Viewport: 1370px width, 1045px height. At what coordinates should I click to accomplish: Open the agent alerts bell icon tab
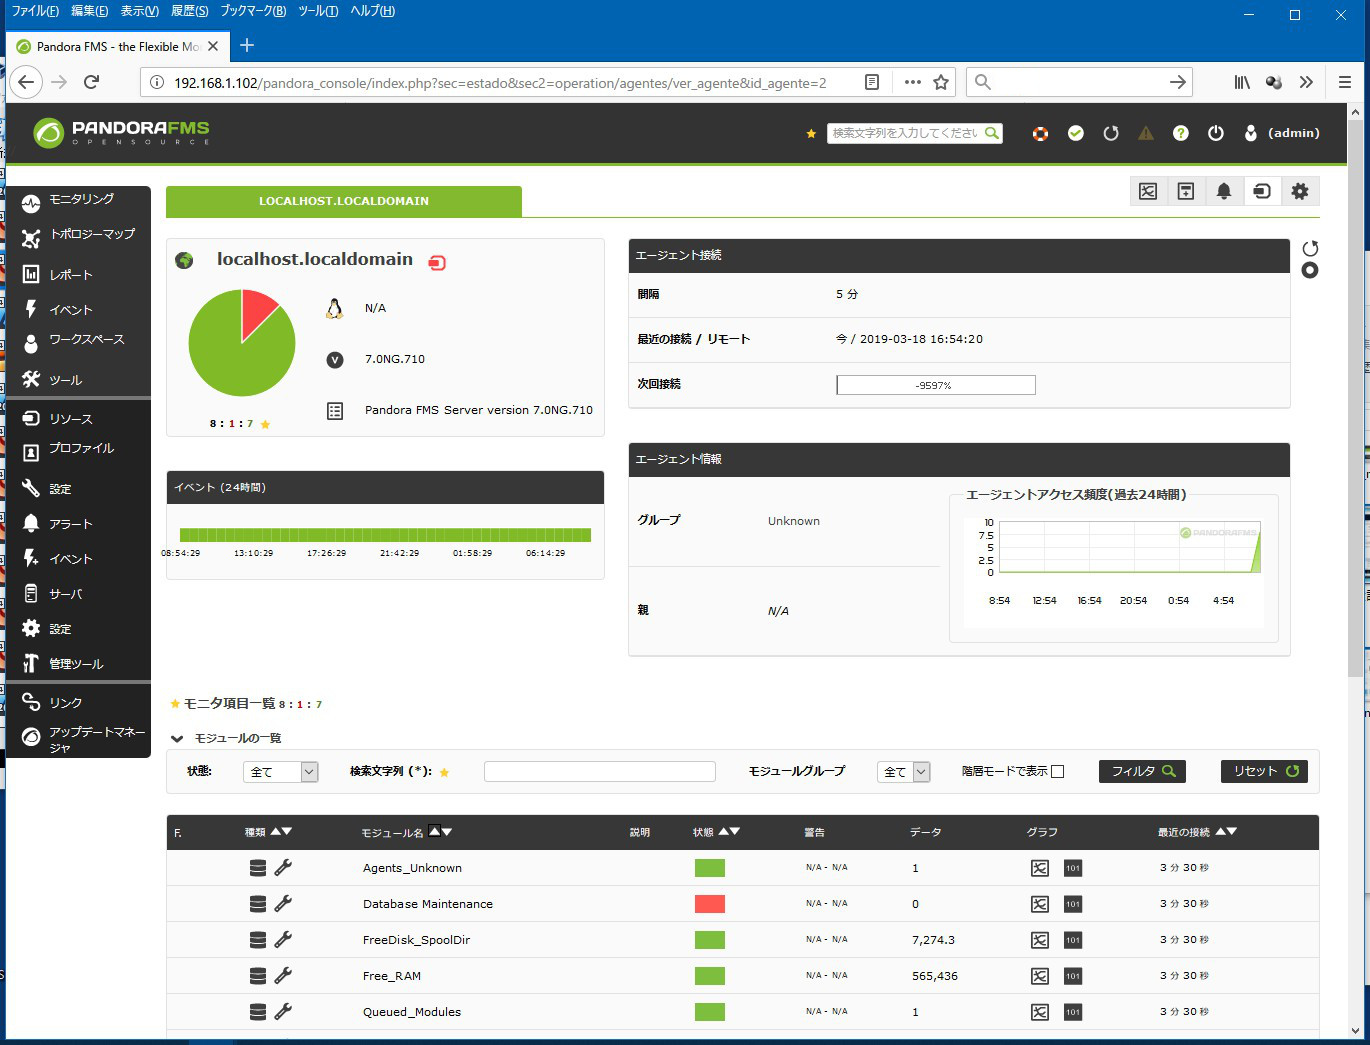tap(1224, 191)
